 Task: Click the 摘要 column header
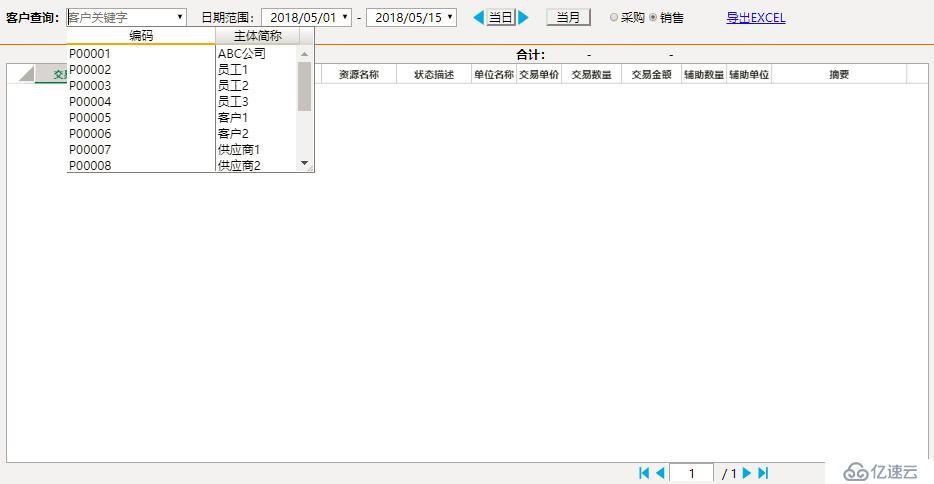click(839, 74)
